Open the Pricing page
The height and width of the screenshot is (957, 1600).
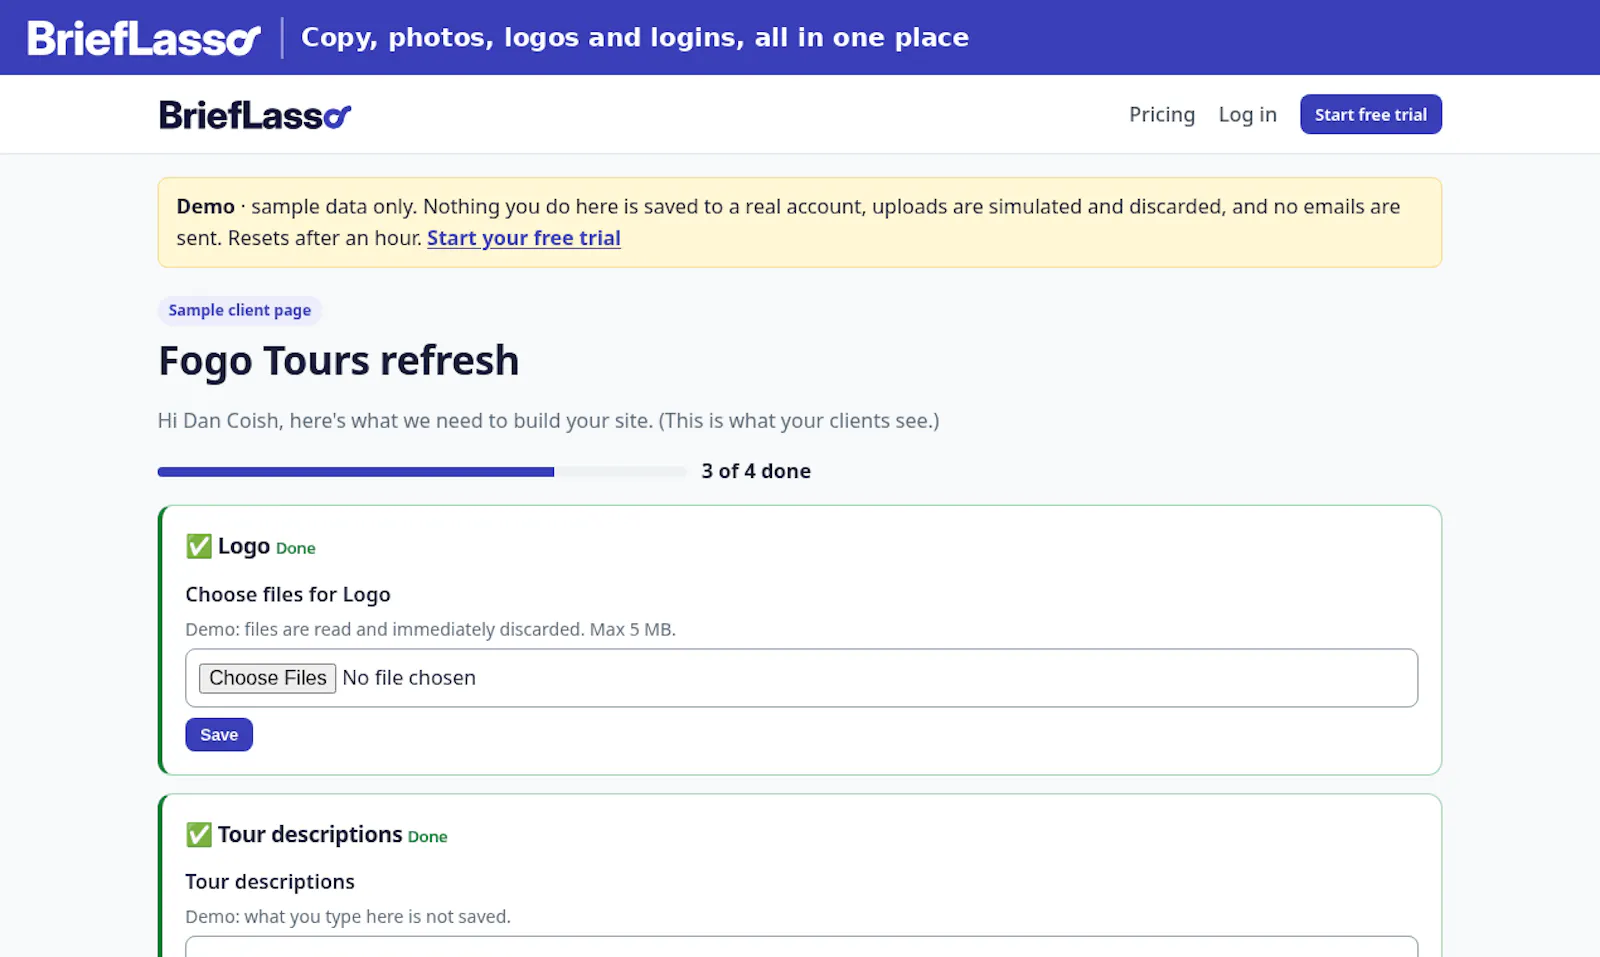pyautogui.click(x=1162, y=115)
